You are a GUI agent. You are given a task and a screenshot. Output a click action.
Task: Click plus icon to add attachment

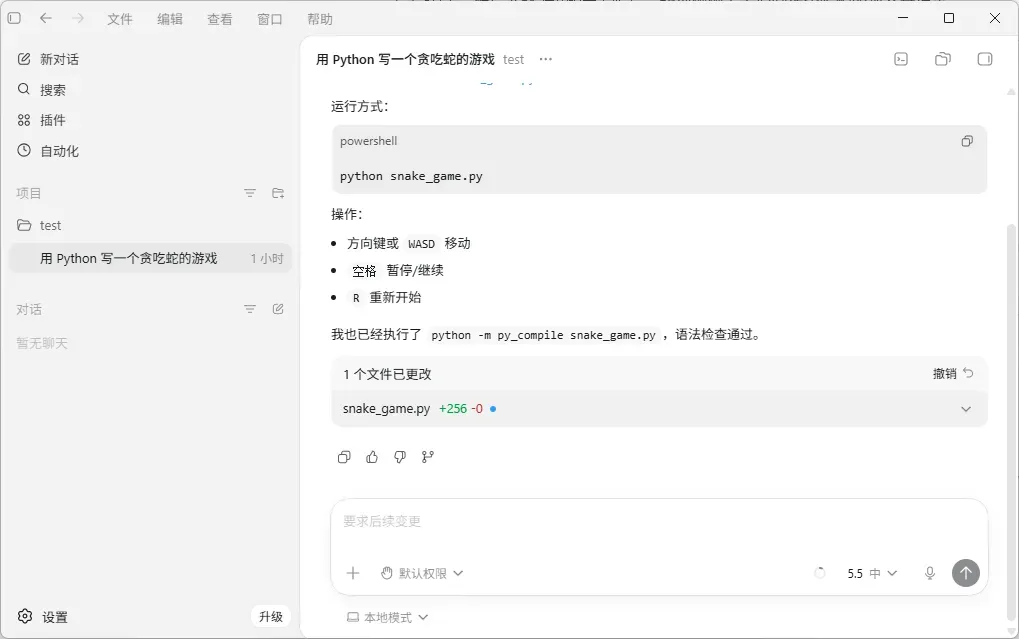(353, 573)
